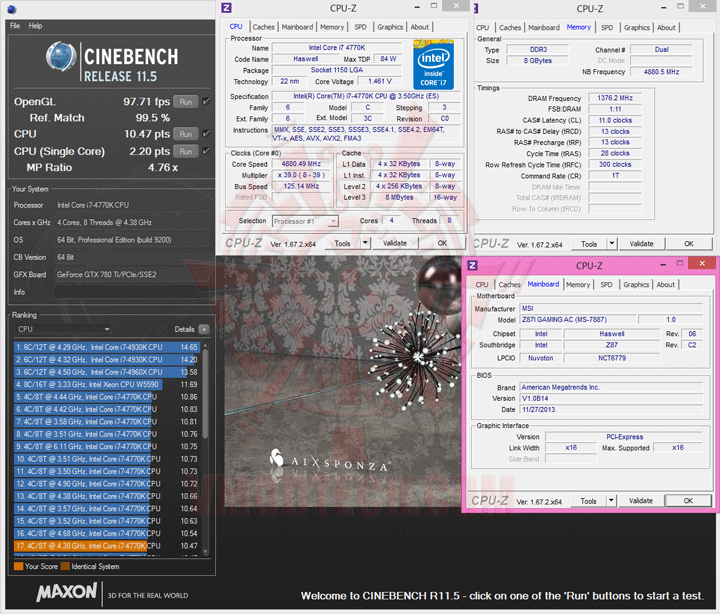Click Tools button in CPU-Z Memory window
The image size is (720, 614).
589,243
